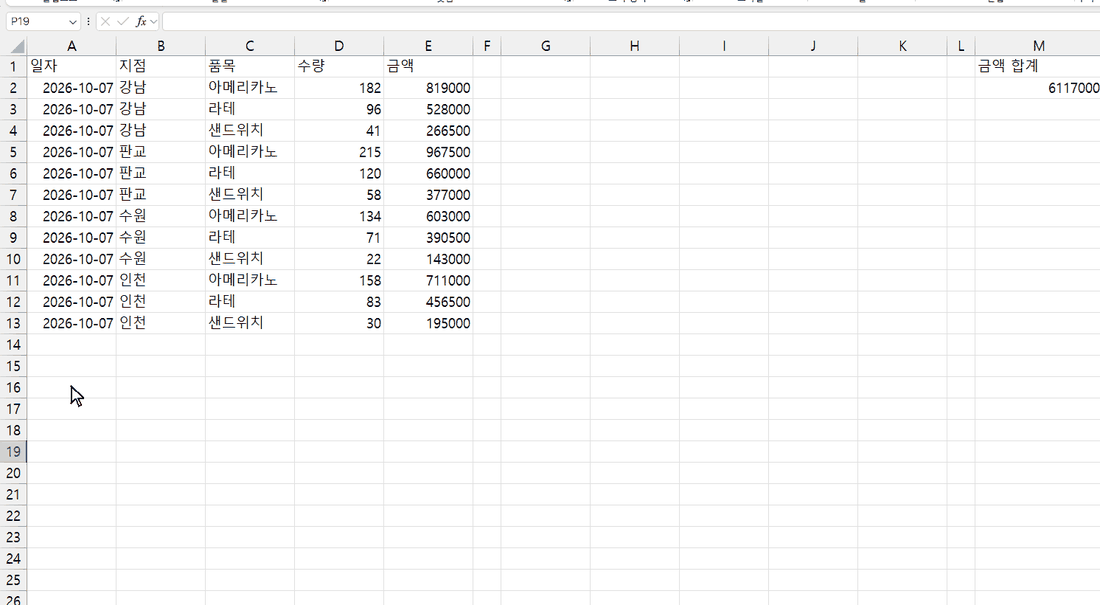This screenshot has height=605, width=1100.
Task: Click the 금액 header cell in column E
Action: tap(428, 67)
